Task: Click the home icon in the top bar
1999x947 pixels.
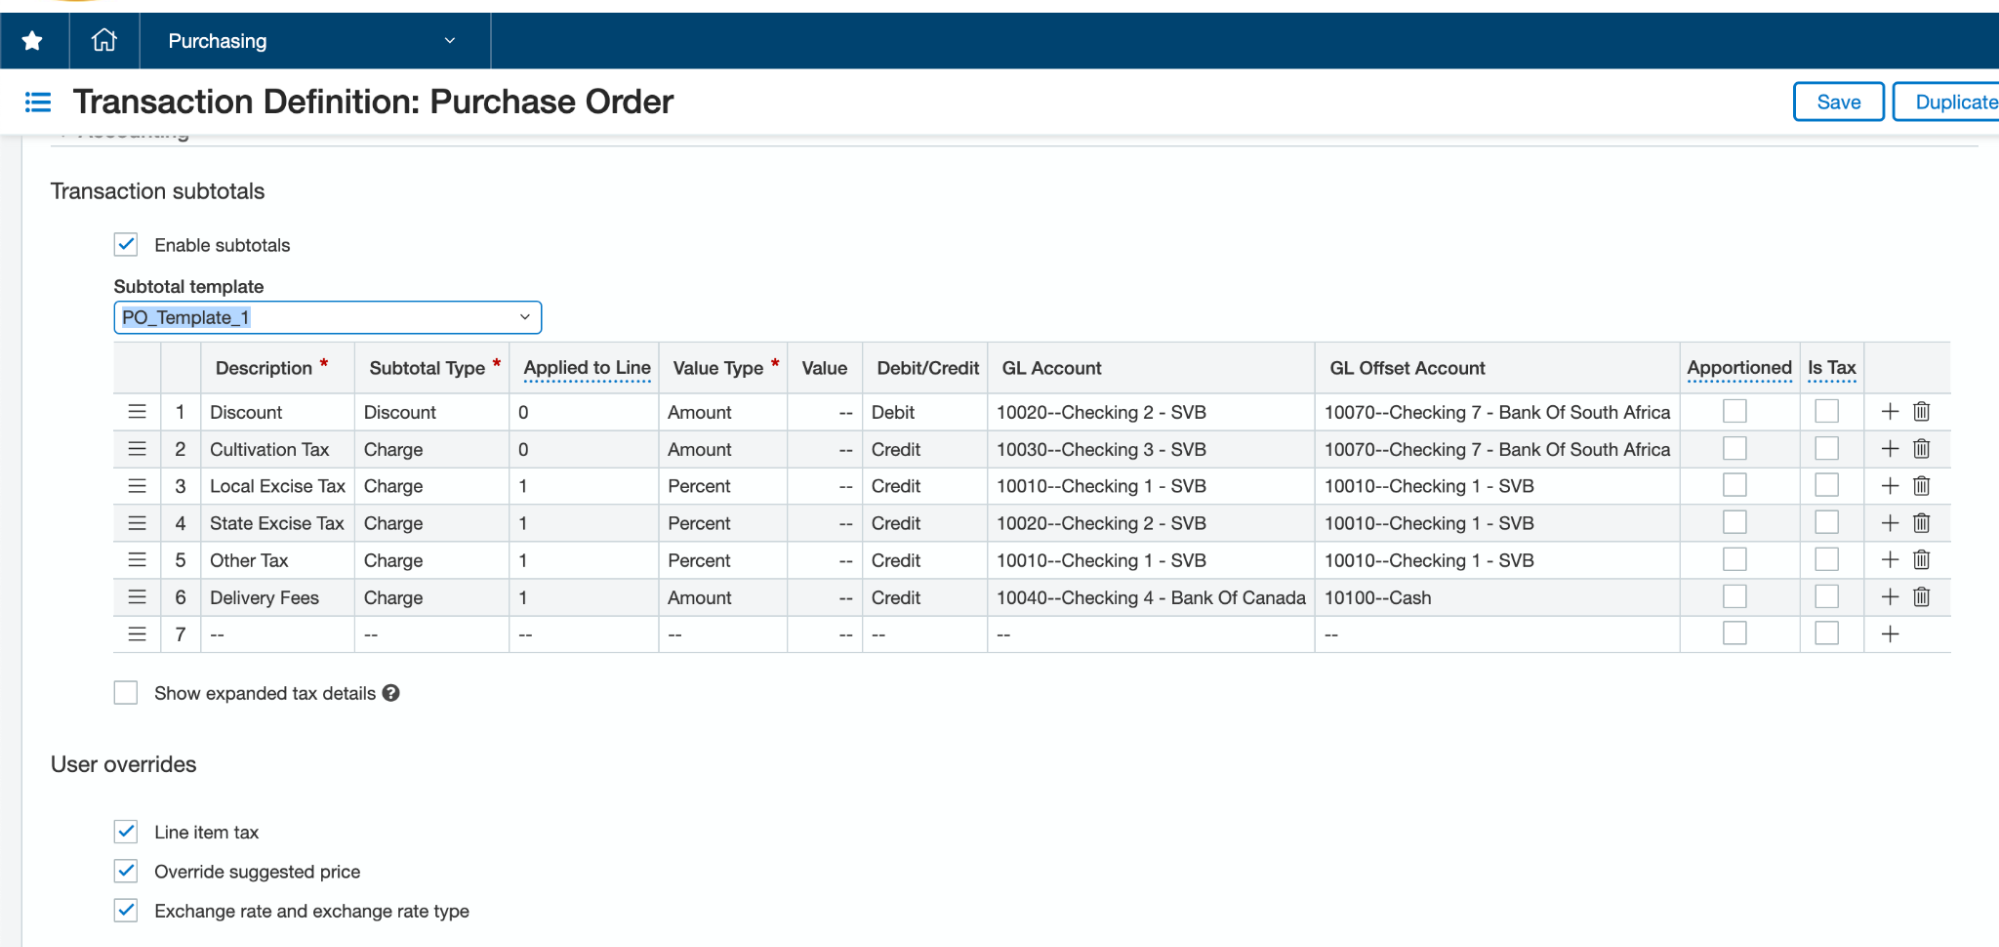Action: pos(104,41)
